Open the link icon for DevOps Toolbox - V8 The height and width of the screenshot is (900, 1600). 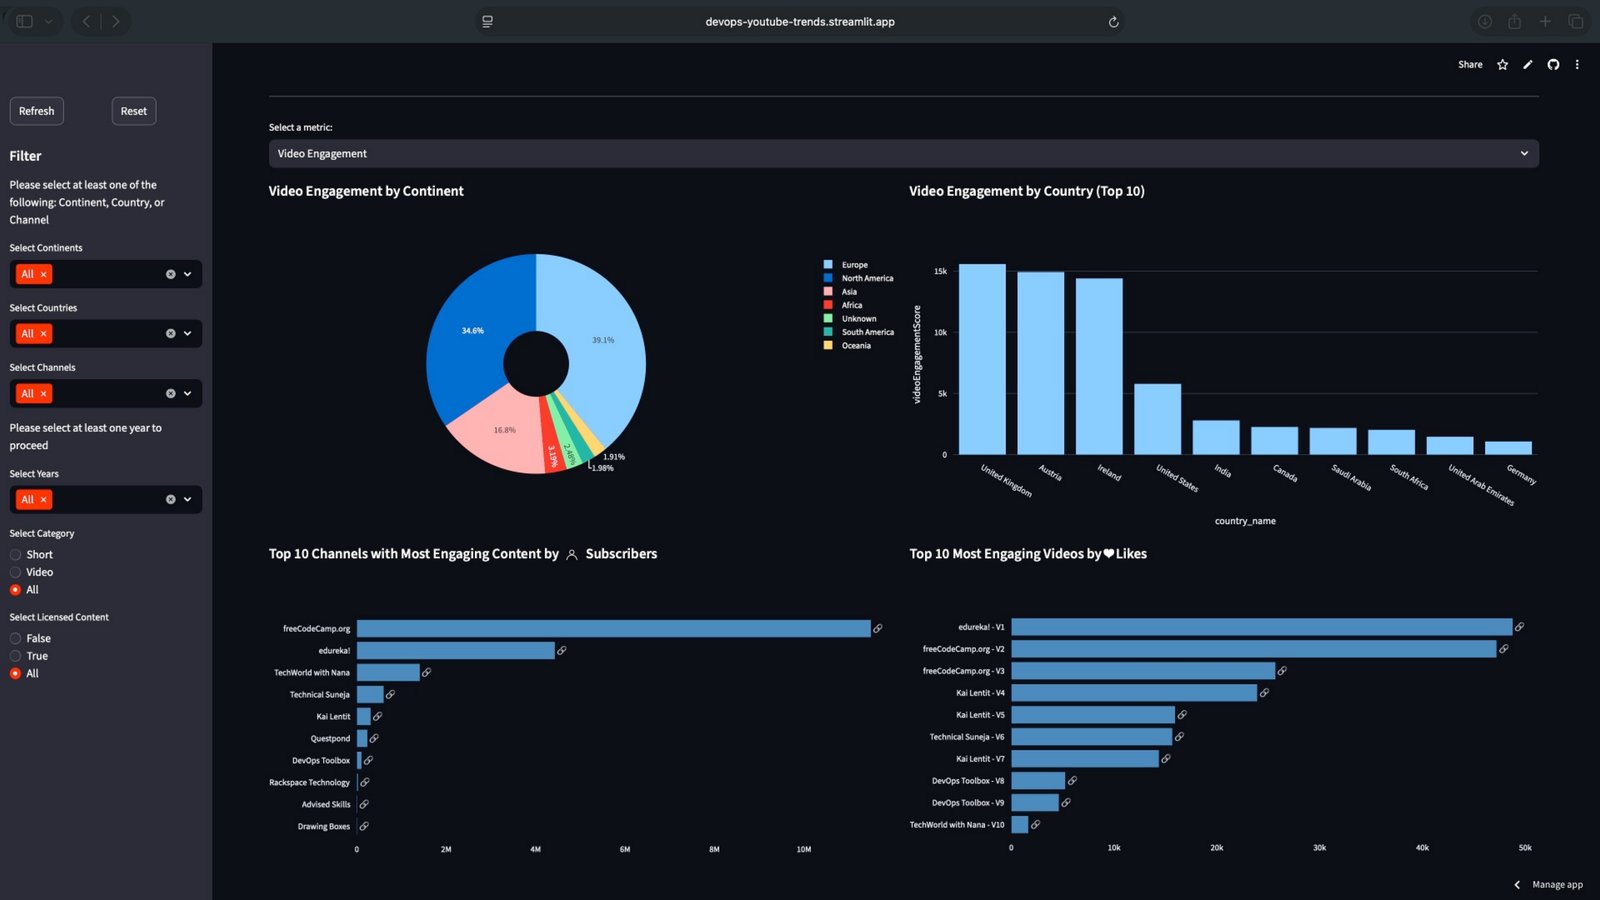tap(1073, 781)
